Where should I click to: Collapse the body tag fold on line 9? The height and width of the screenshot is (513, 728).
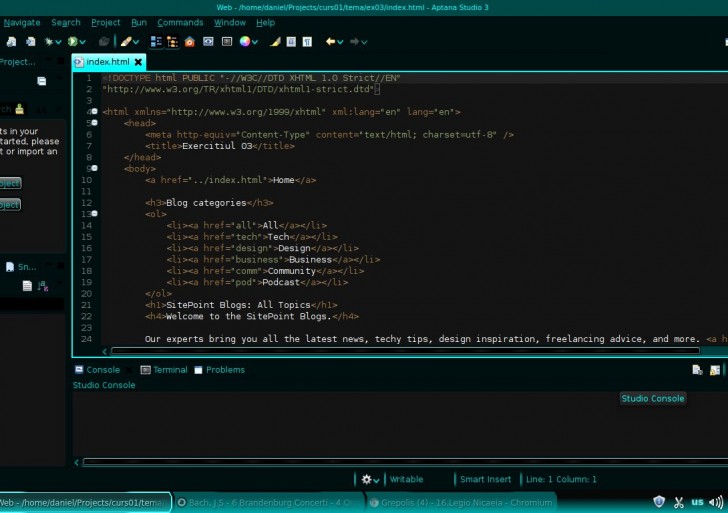tap(94, 168)
